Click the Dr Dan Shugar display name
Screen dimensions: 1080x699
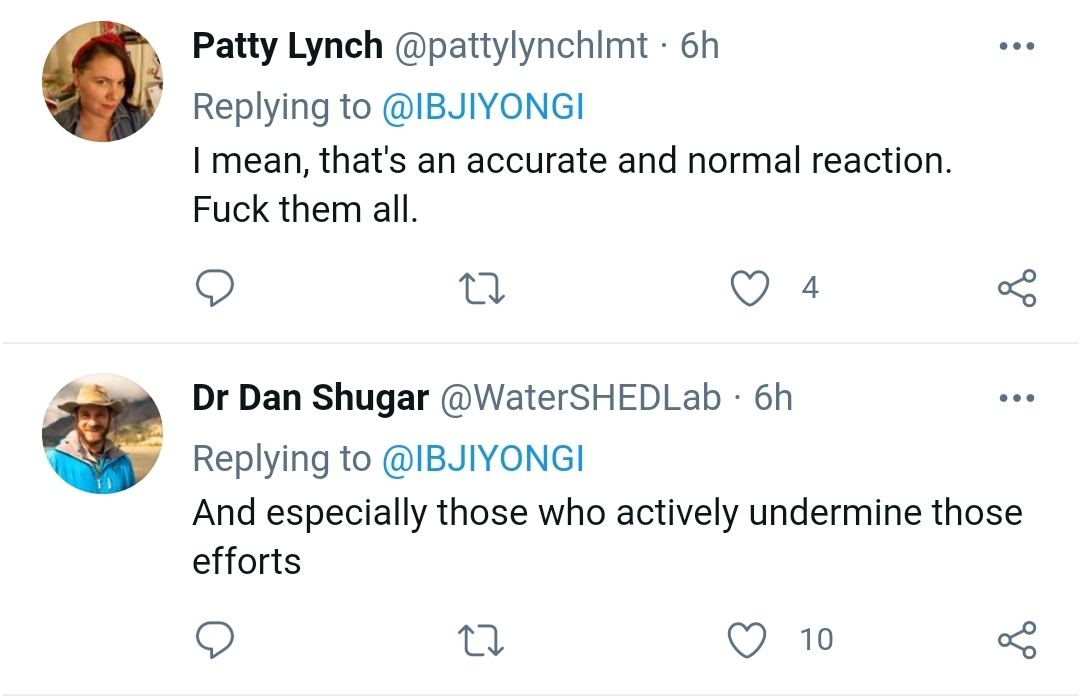[x=311, y=398]
